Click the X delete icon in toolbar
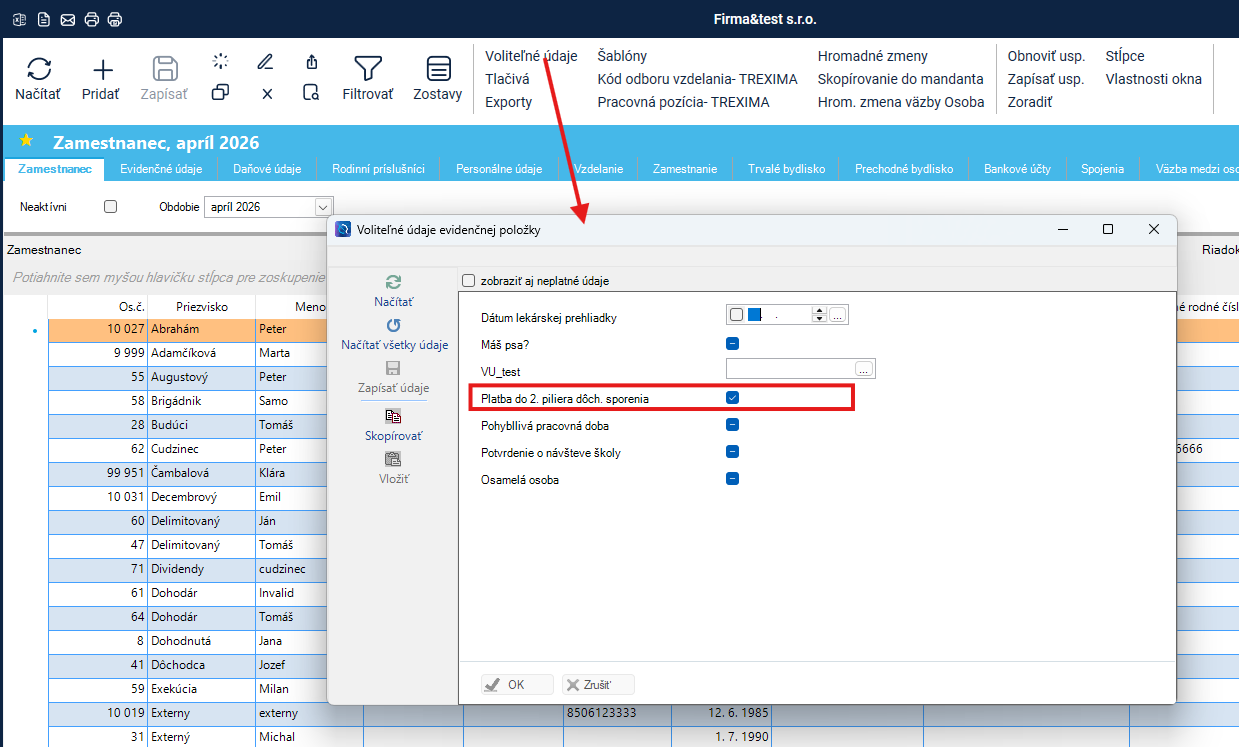This screenshot has height=747, width=1239. tap(267, 93)
